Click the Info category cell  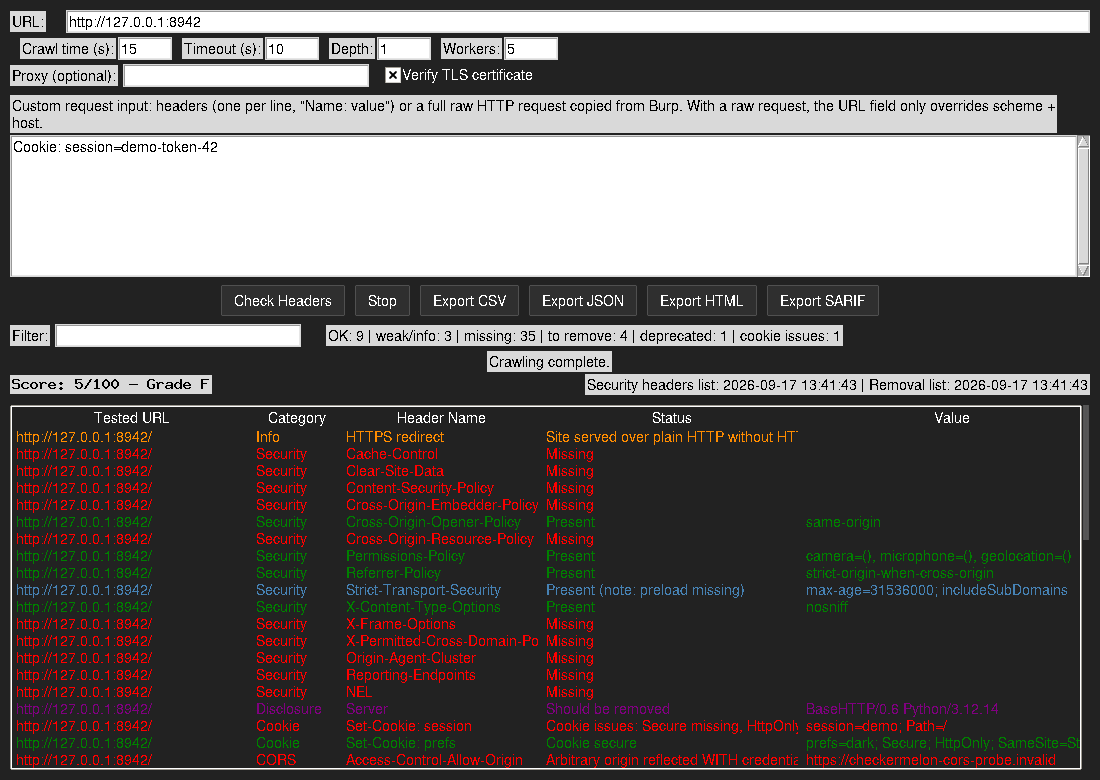tap(267, 437)
